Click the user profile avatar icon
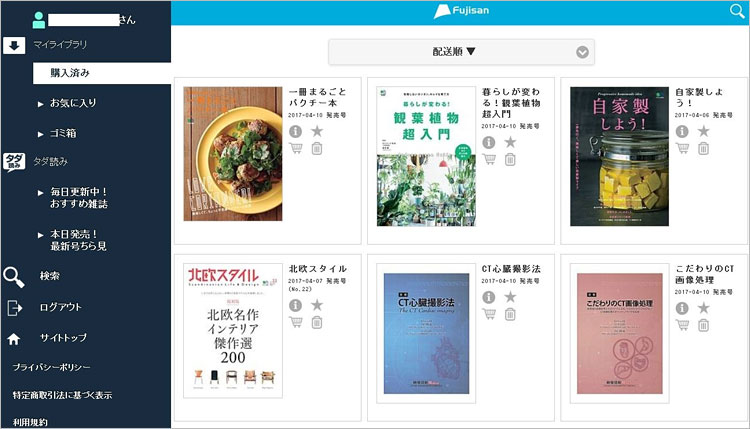This screenshot has width=750, height=429. 39,20
